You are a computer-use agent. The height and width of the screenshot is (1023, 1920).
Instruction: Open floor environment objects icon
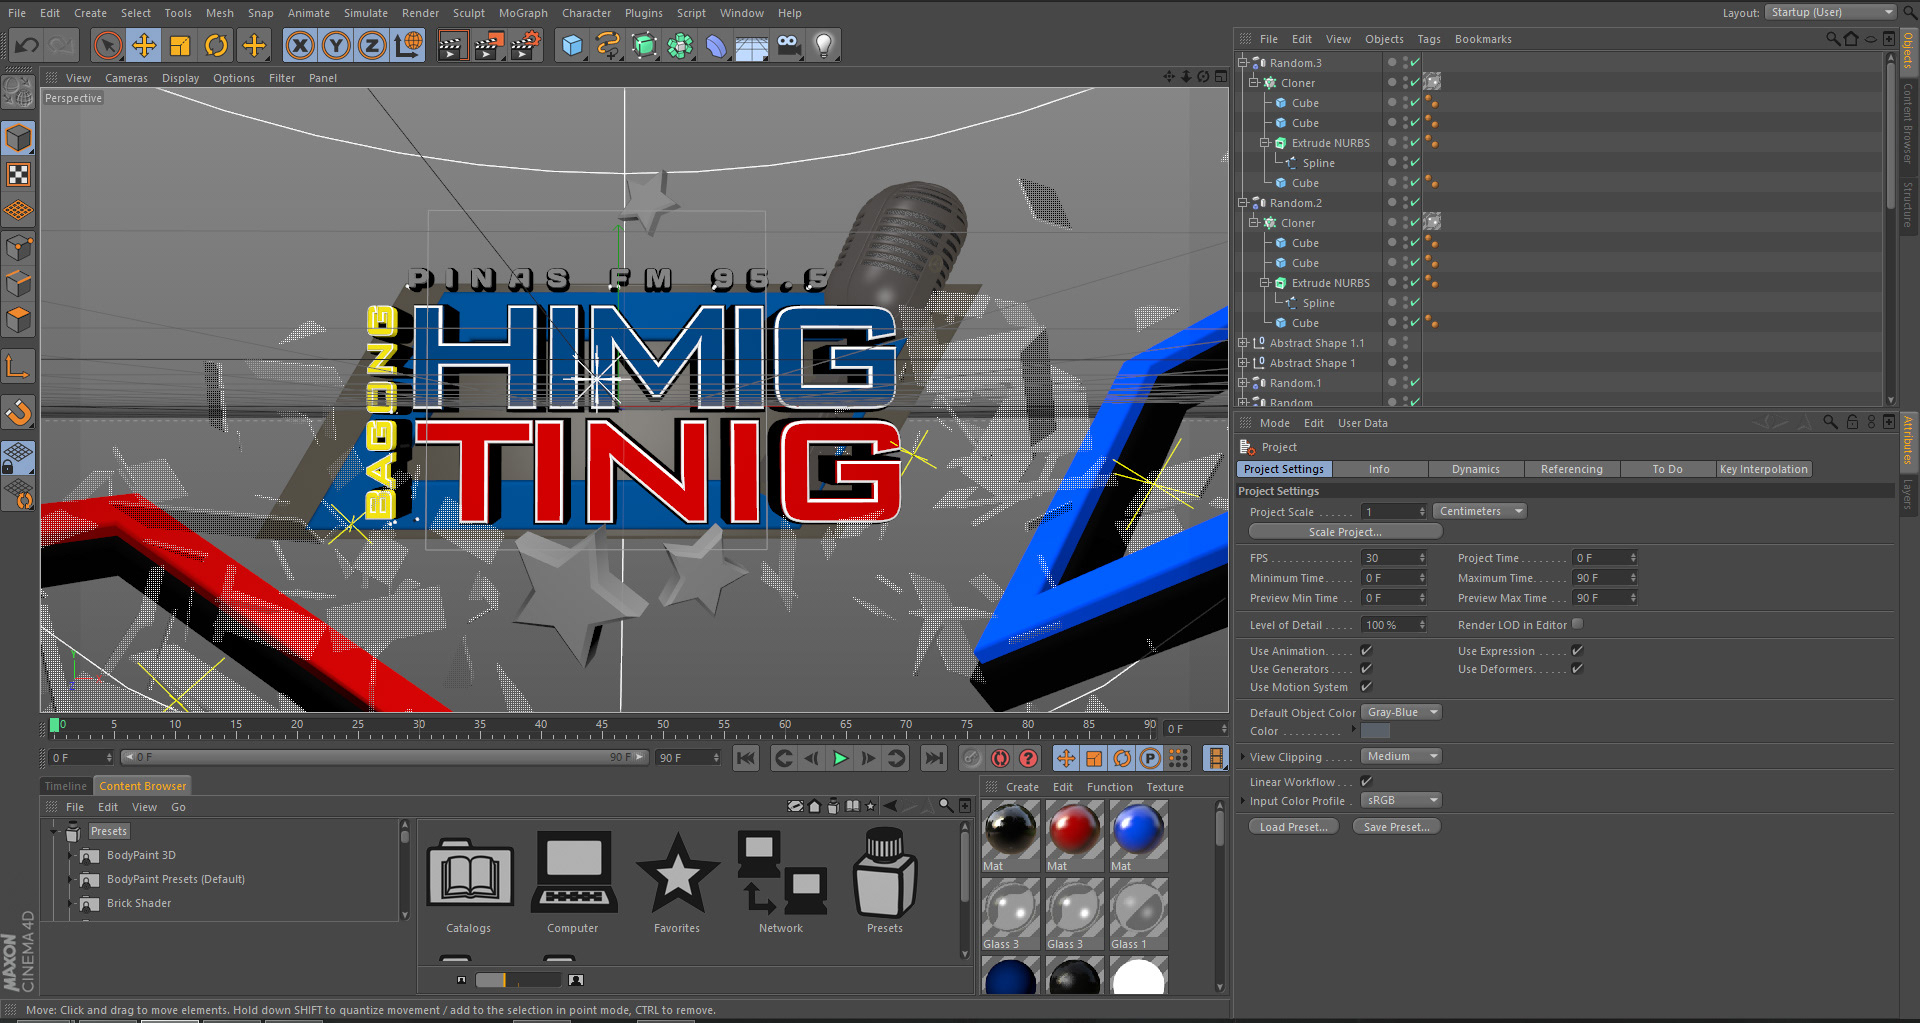tap(752, 45)
